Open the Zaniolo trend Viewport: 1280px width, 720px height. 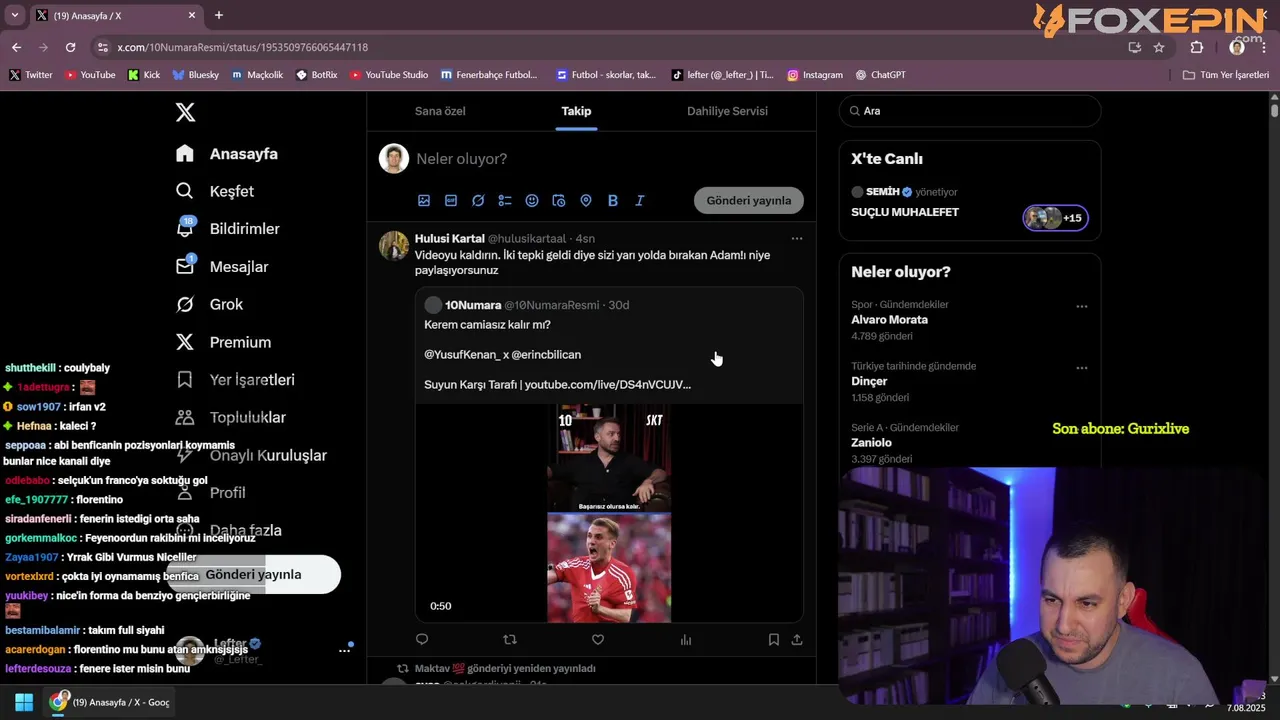[x=871, y=443]
